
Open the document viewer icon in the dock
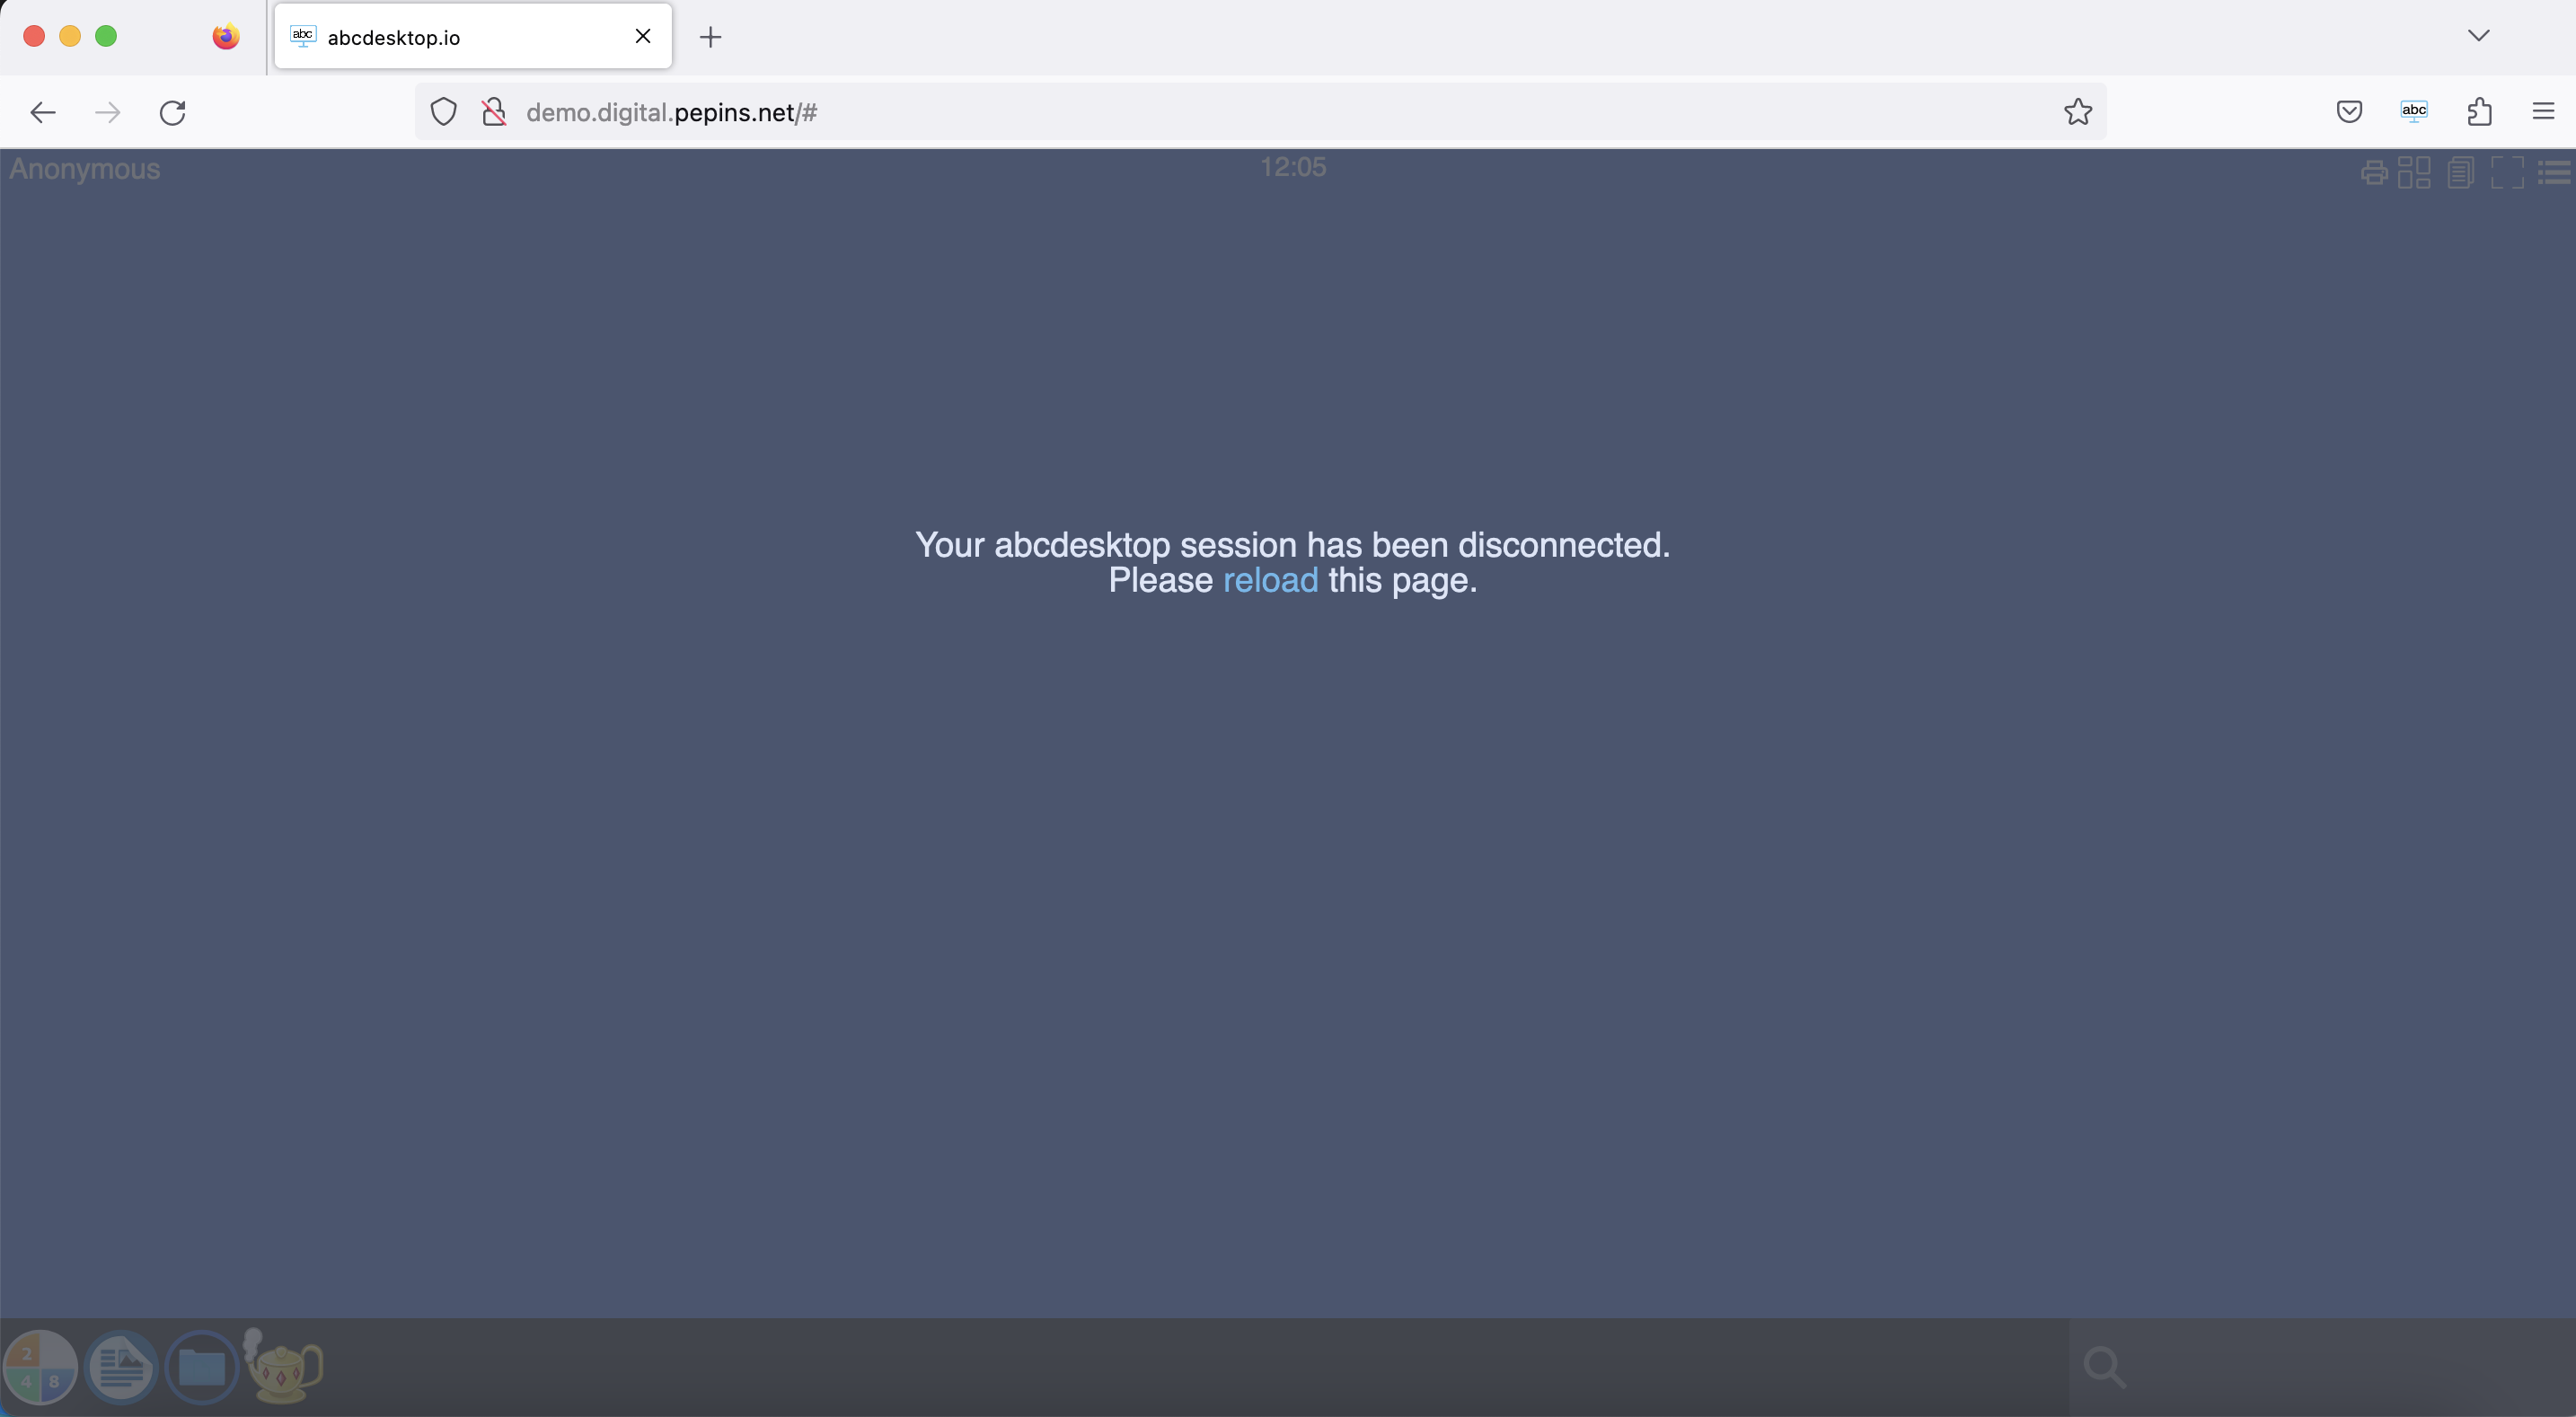[120, 1366]
